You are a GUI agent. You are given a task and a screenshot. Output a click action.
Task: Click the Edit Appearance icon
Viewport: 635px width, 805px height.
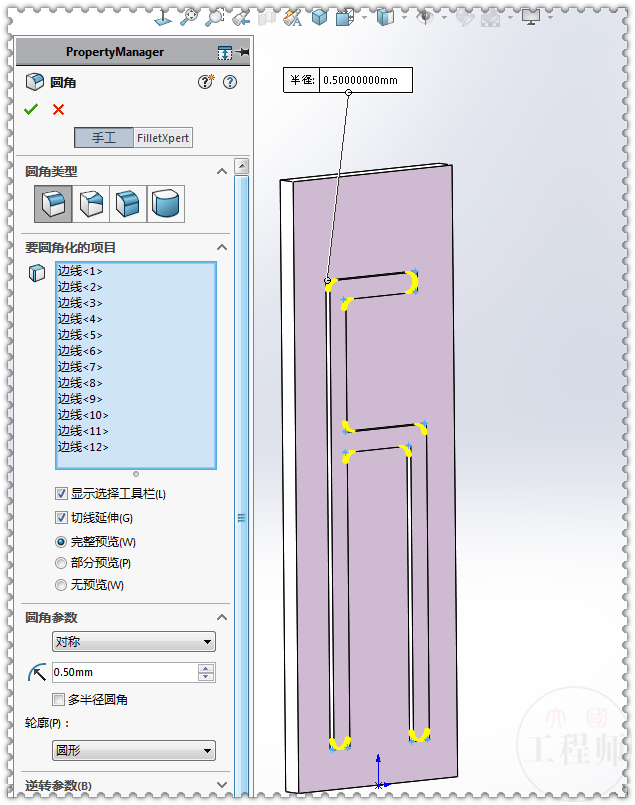[x=465, y=18]
